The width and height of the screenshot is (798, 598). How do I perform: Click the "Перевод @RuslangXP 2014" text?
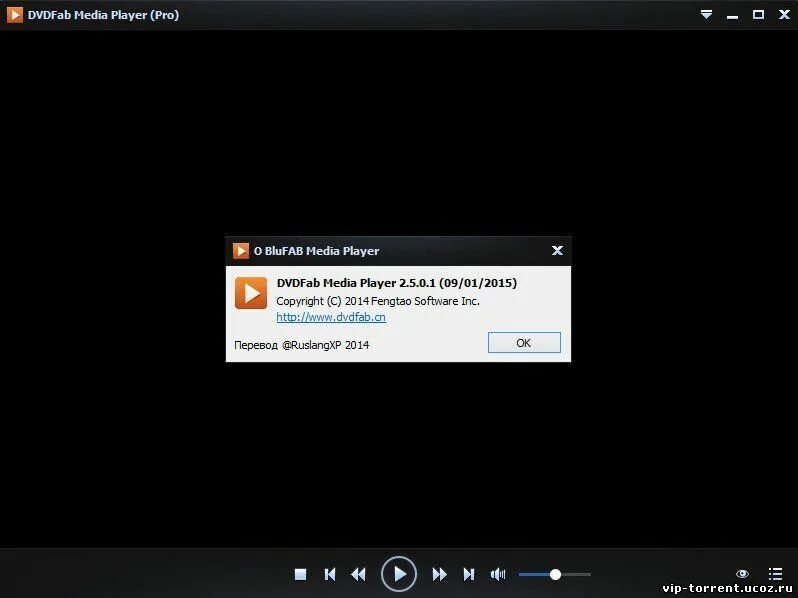301,345
